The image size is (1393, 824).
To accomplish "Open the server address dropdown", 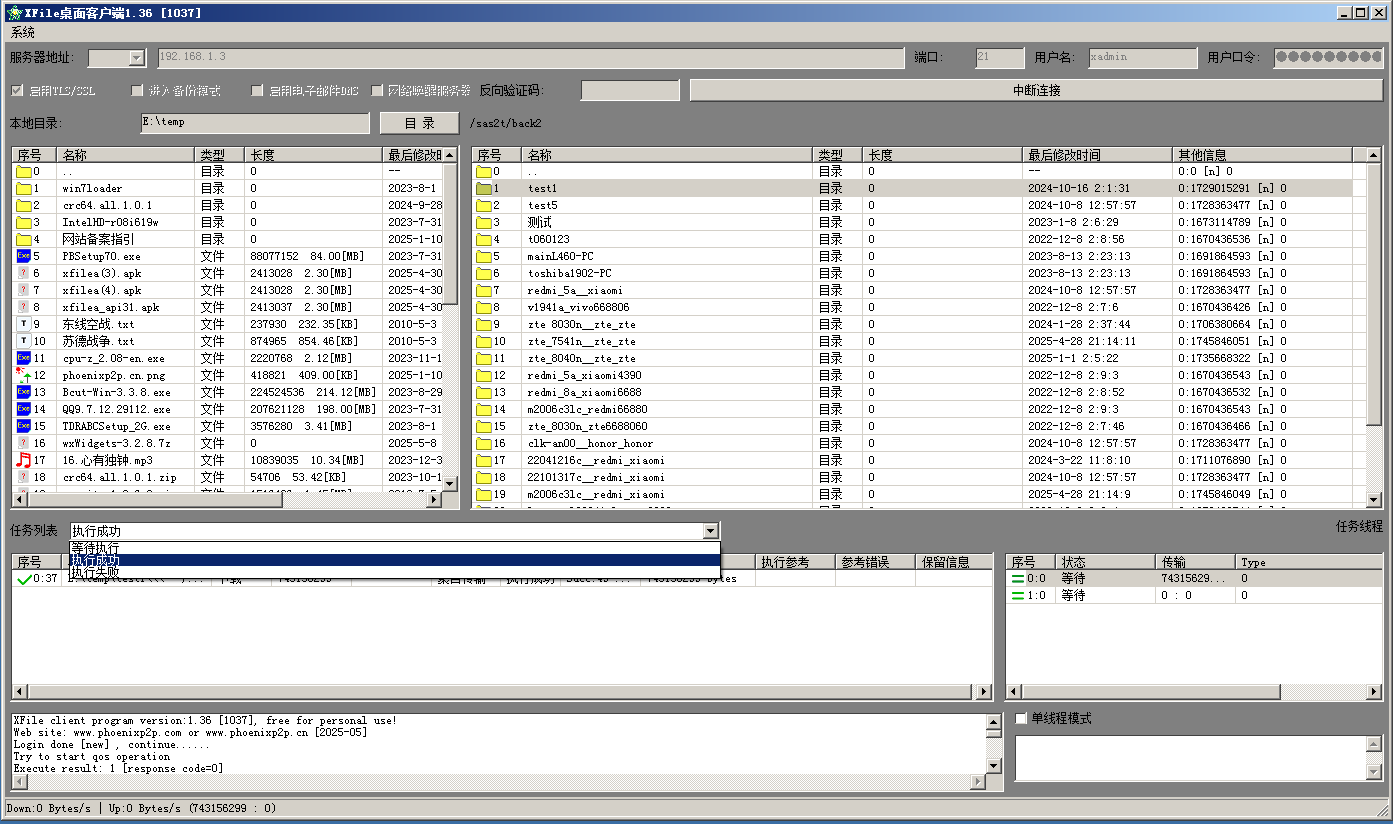I will pos(137,58).
